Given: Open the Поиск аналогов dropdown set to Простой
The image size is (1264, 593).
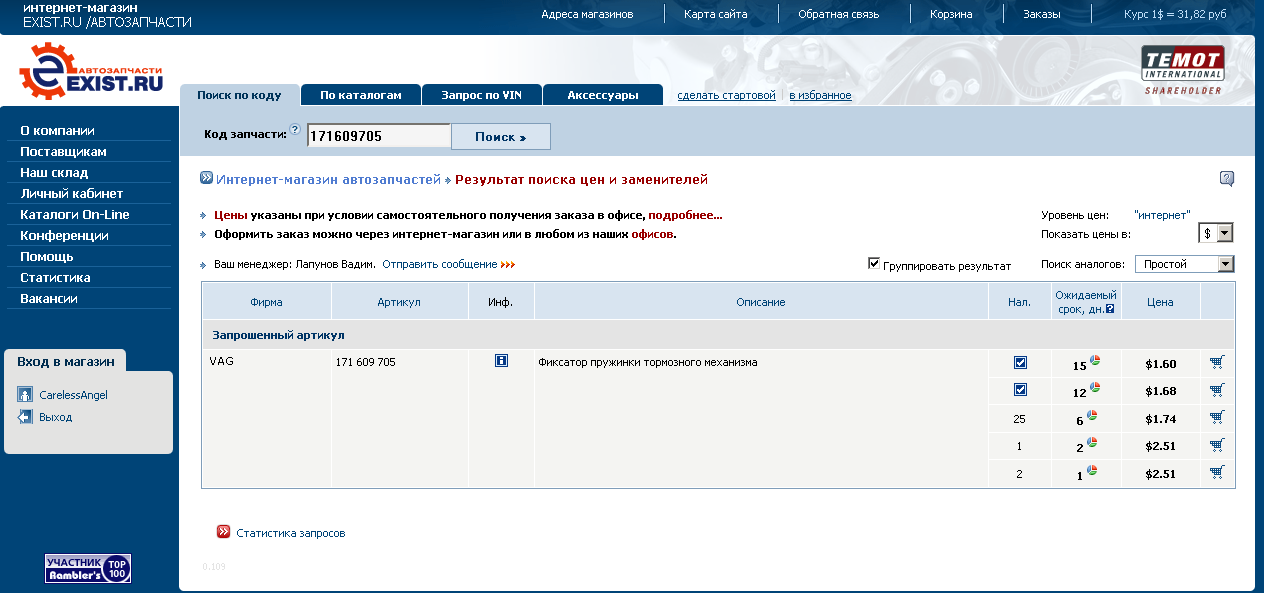Looking at the screenshot, I should tap(1185, 264).
